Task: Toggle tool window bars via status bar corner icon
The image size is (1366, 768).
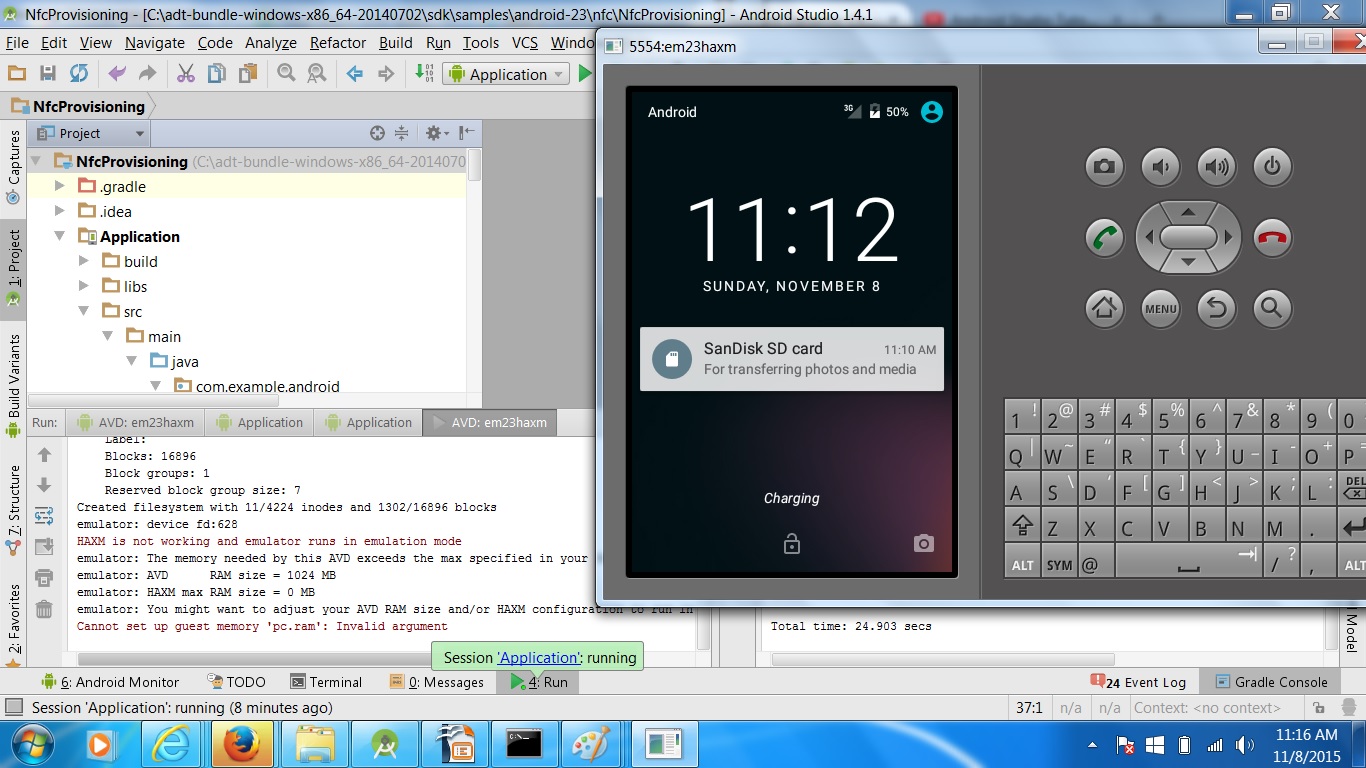Action: 13,707
